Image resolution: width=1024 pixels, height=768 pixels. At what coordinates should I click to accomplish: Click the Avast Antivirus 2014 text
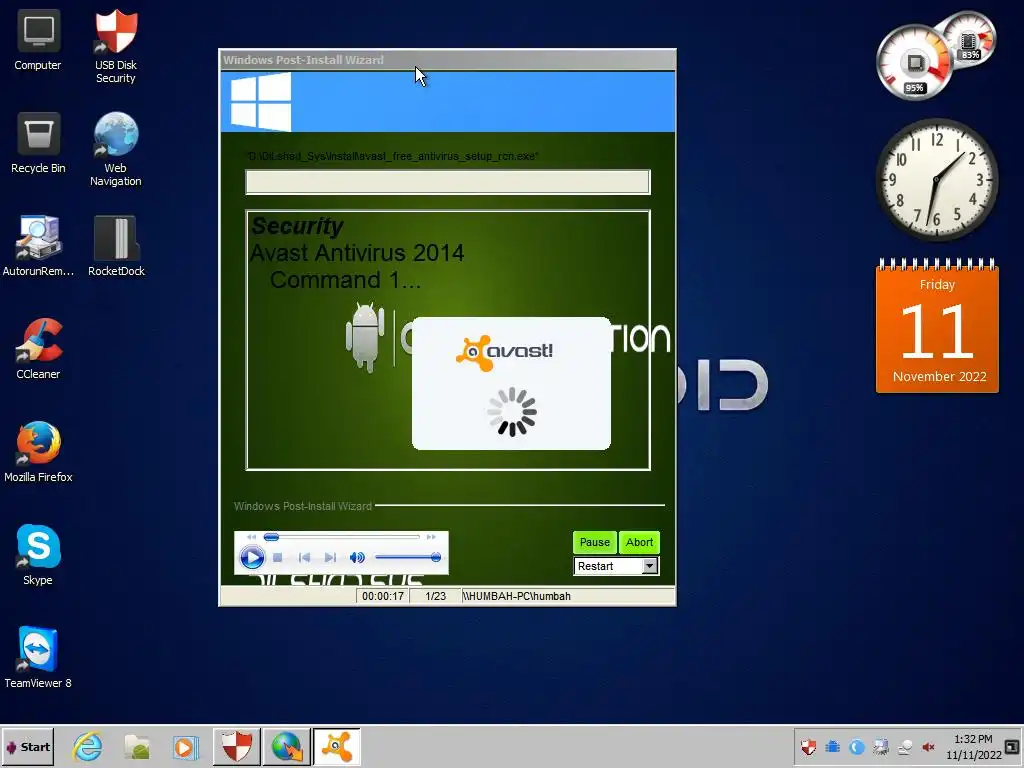[x=357, y=253]
